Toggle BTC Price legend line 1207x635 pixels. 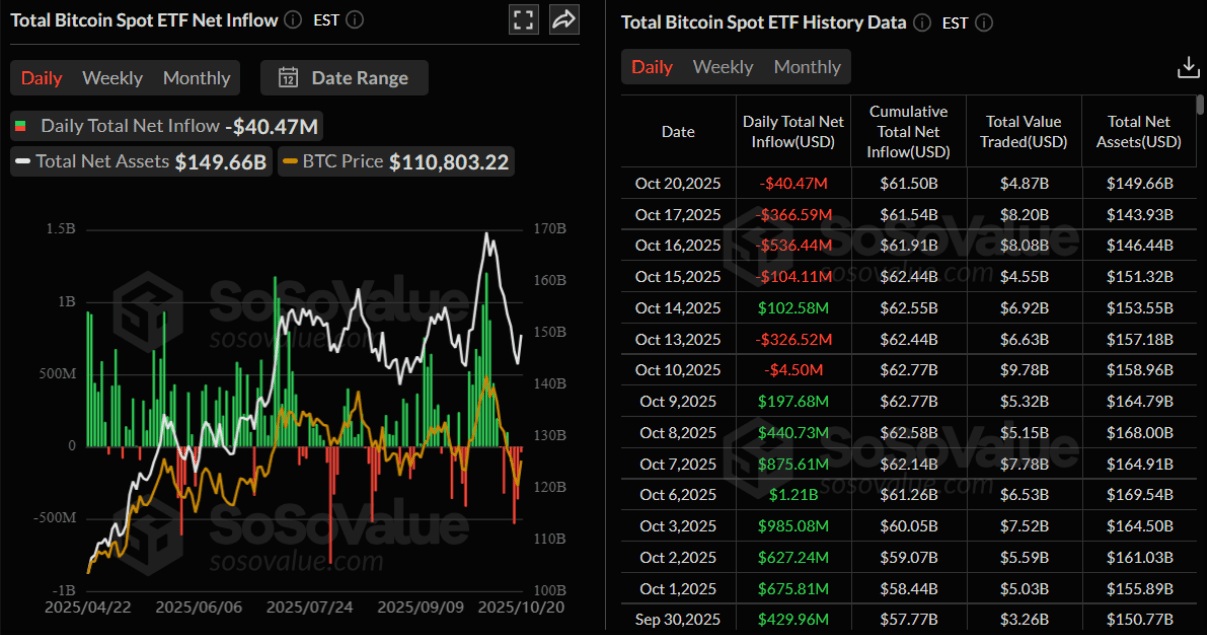331,161
